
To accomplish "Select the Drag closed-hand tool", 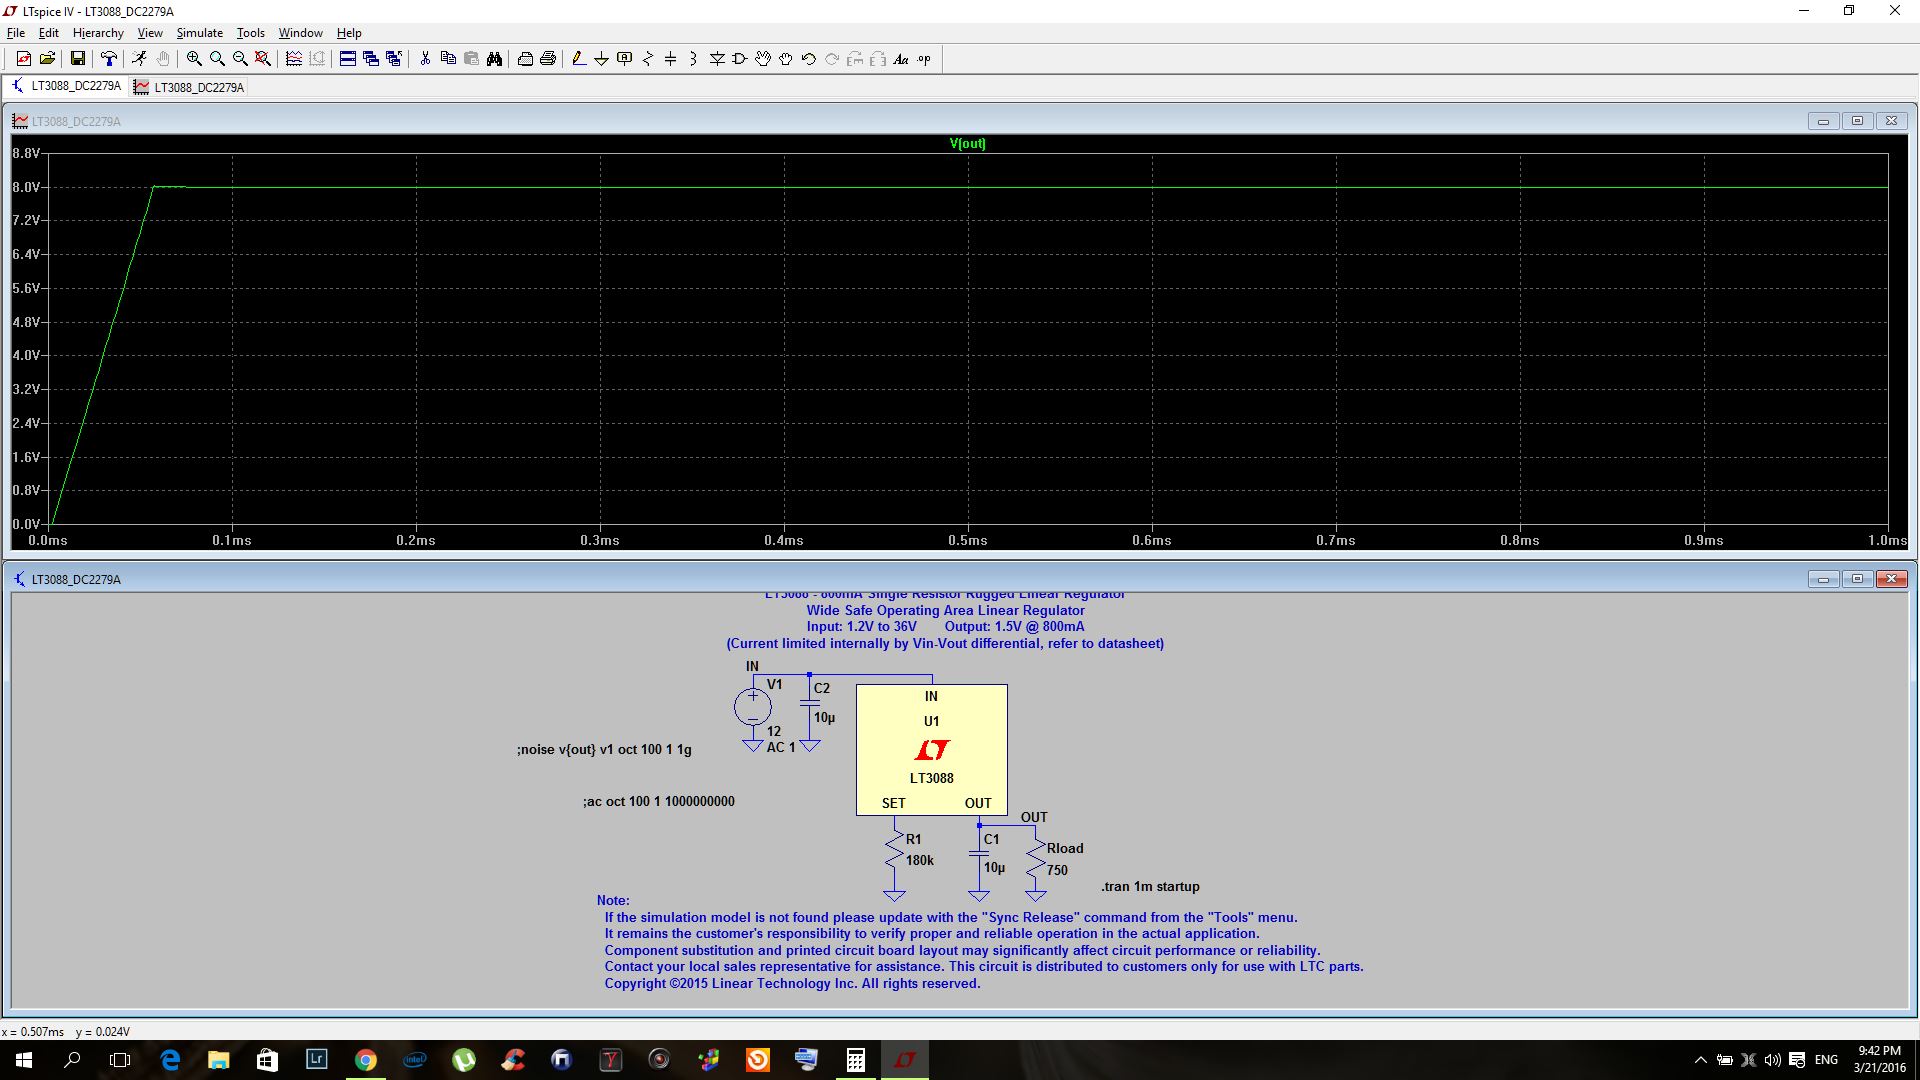I will point(786,59).
